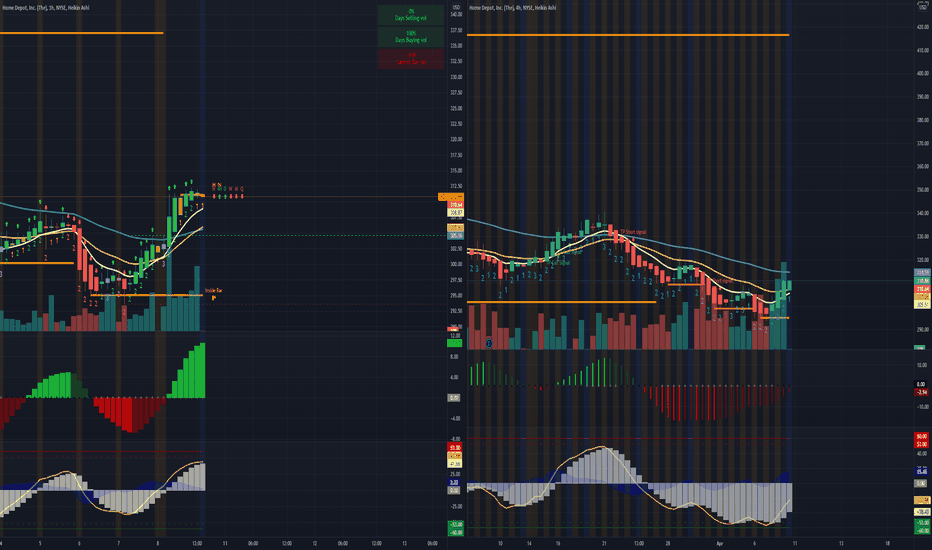The height and width of the screenshot is (550, 932).
Task: Open the USD currency selector on right chart
Action: point(922,7)
